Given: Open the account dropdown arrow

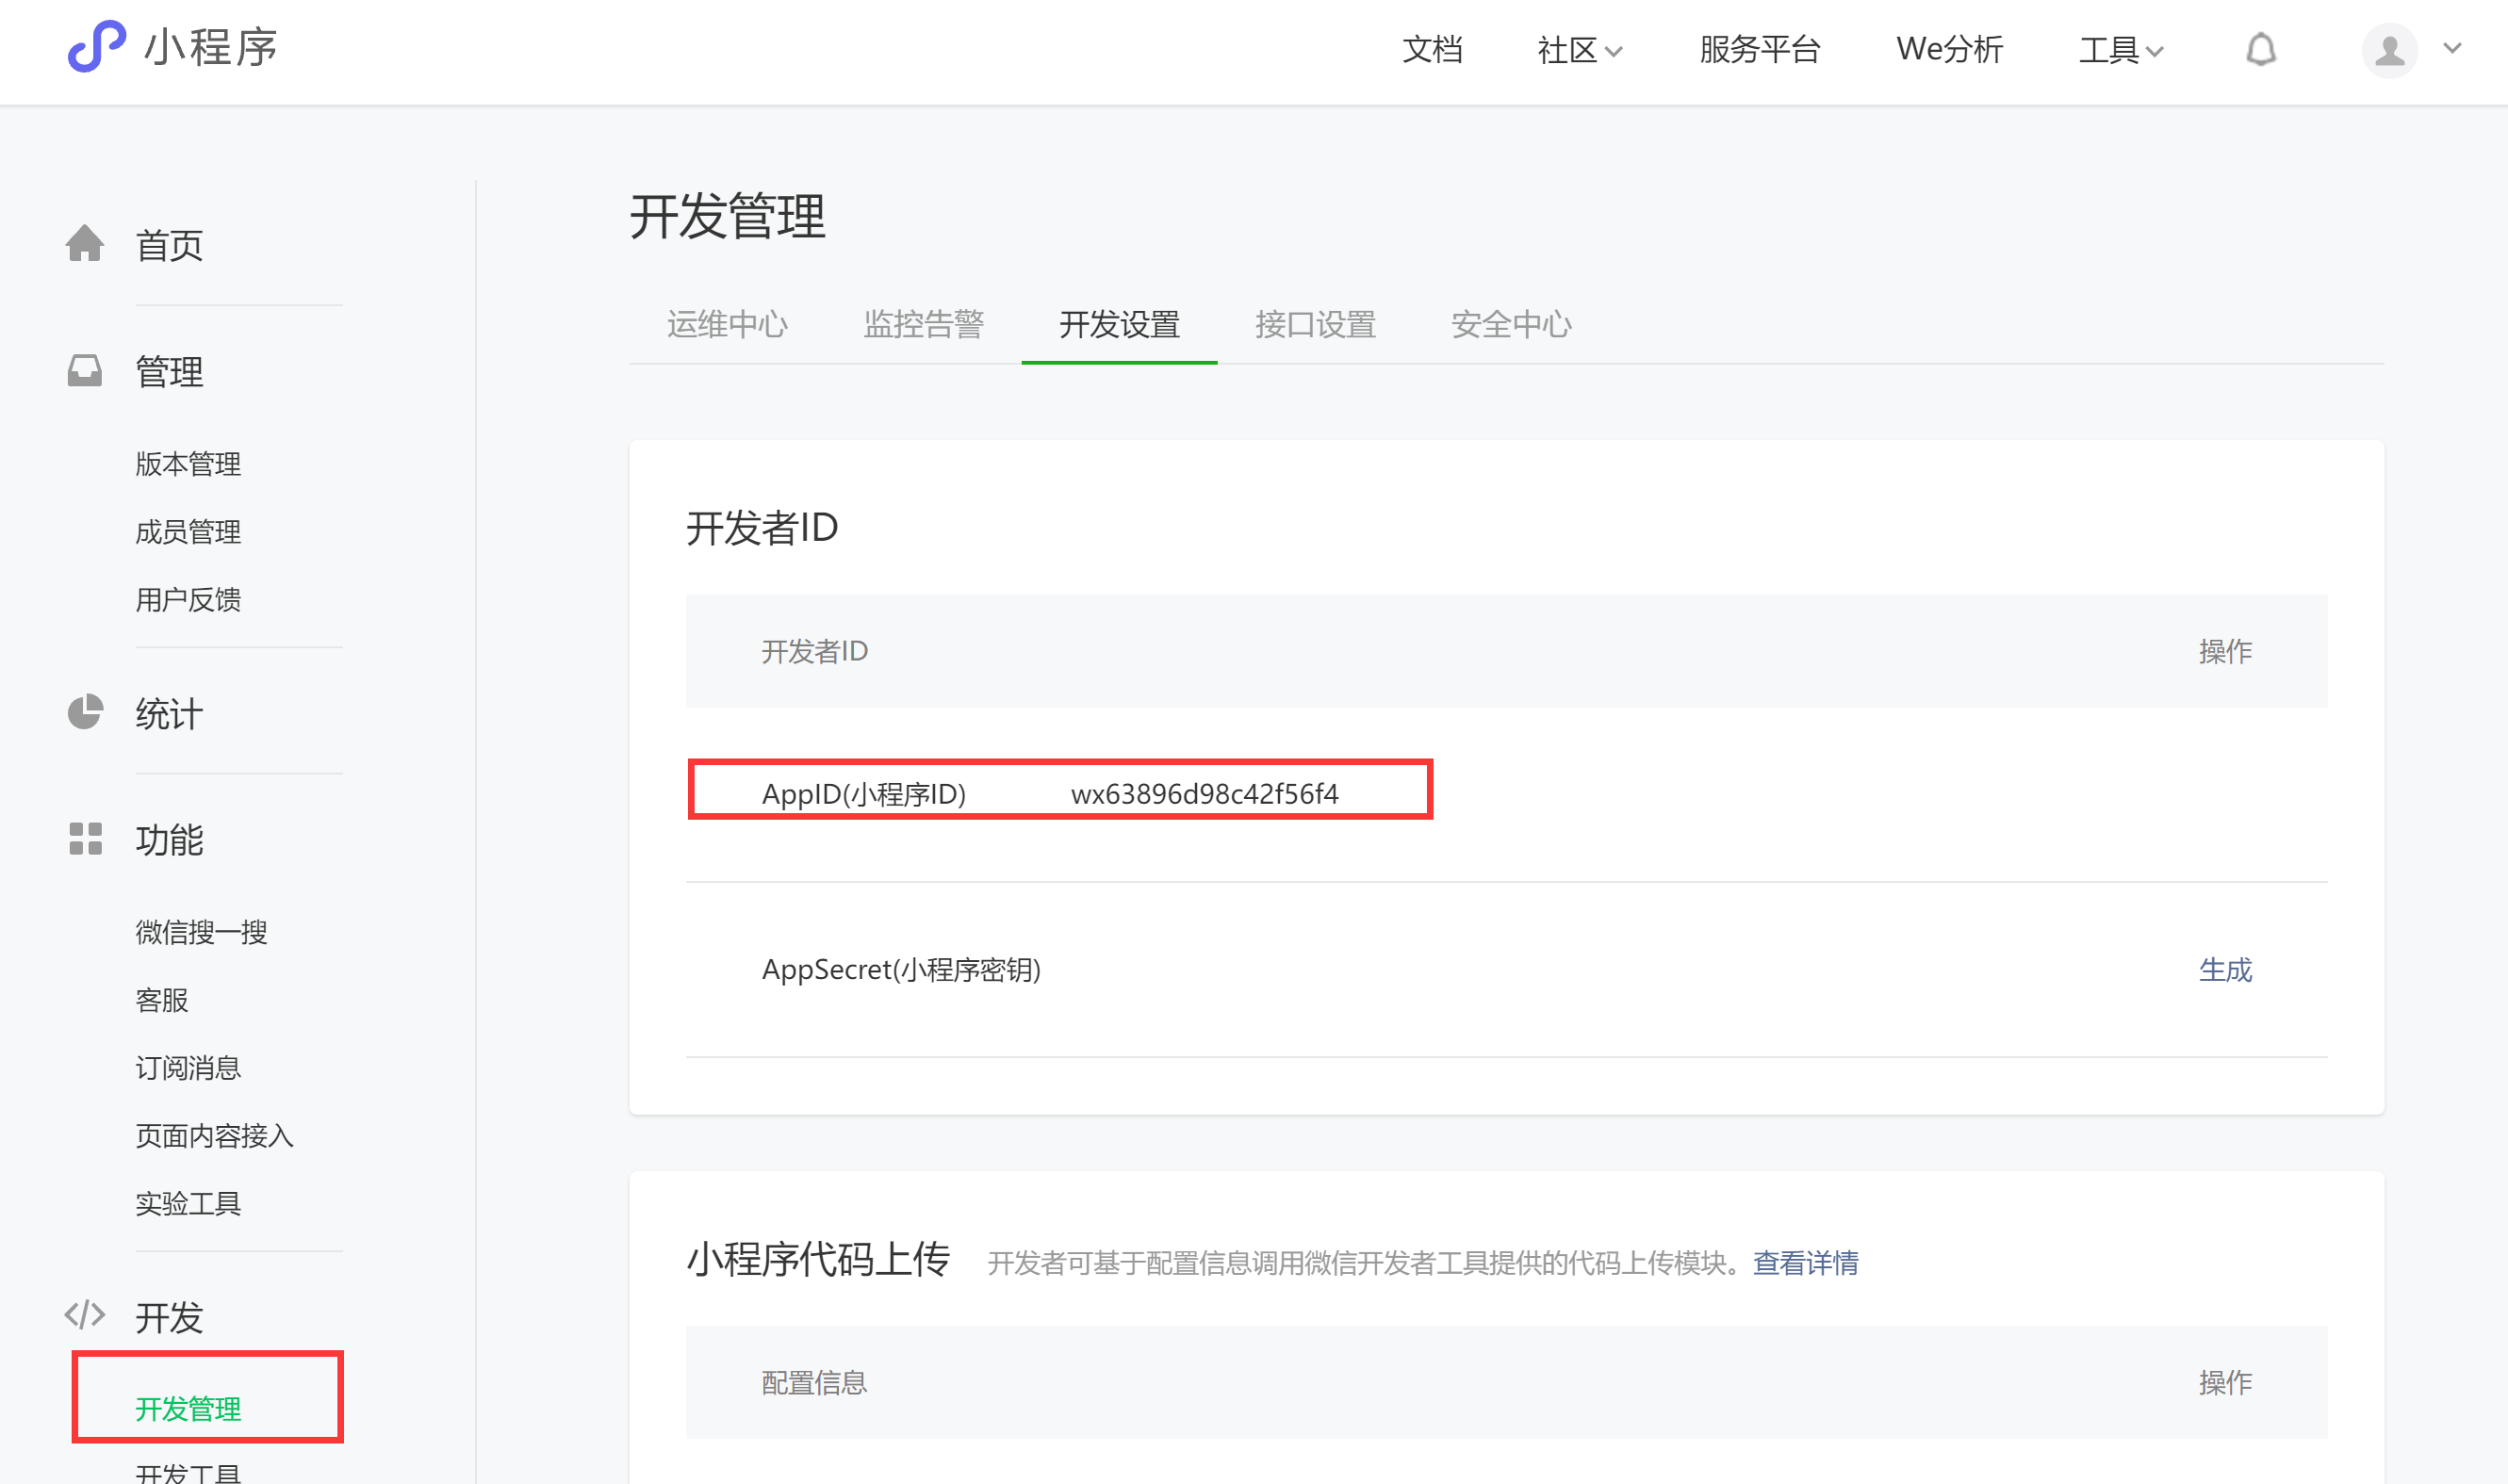Looking at the screenshot, I should click(x=2452, y=48).
